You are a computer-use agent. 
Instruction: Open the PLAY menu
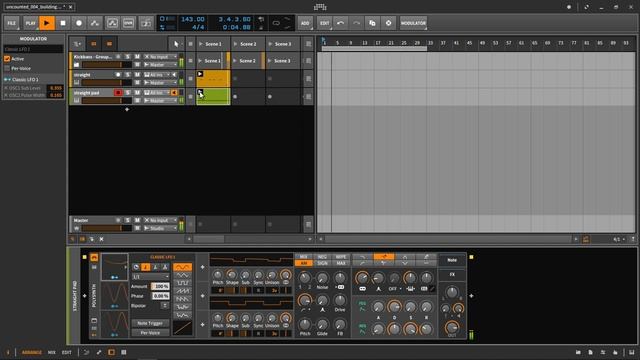coord(31,23)
